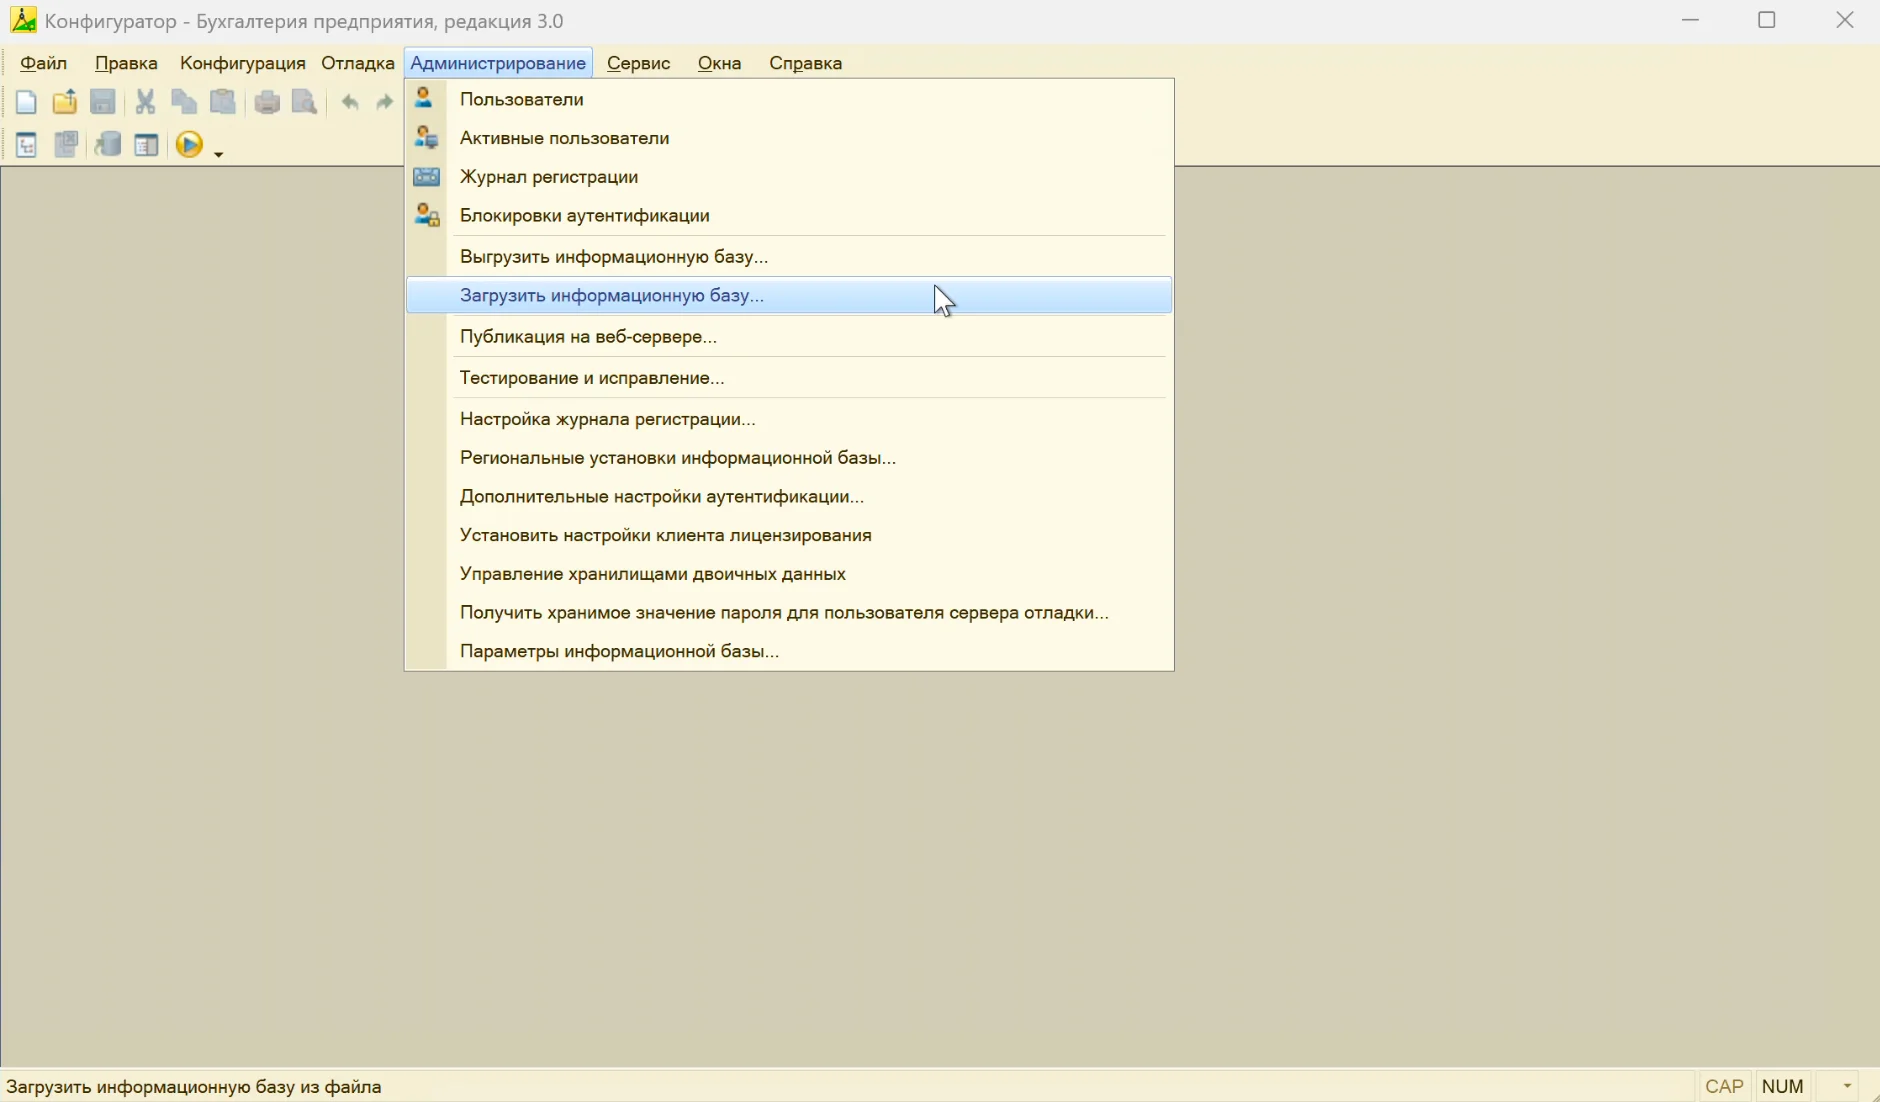Collapse the Администрирование menu

(x=498, y=63)
